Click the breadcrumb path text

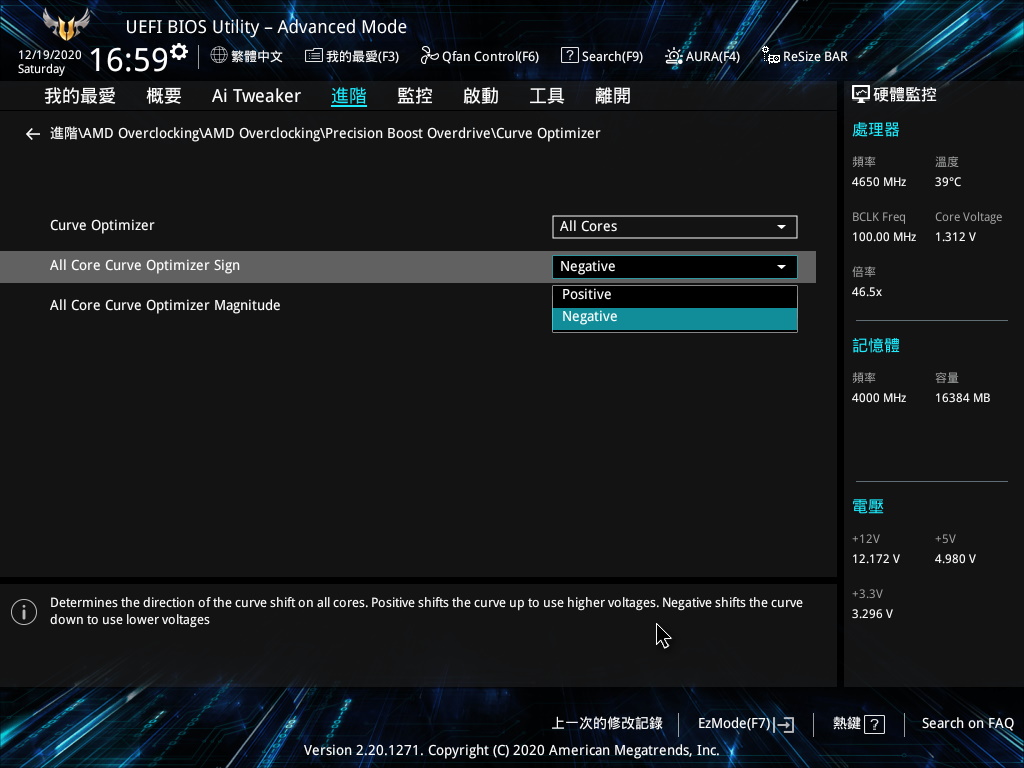tap(325, 133)
